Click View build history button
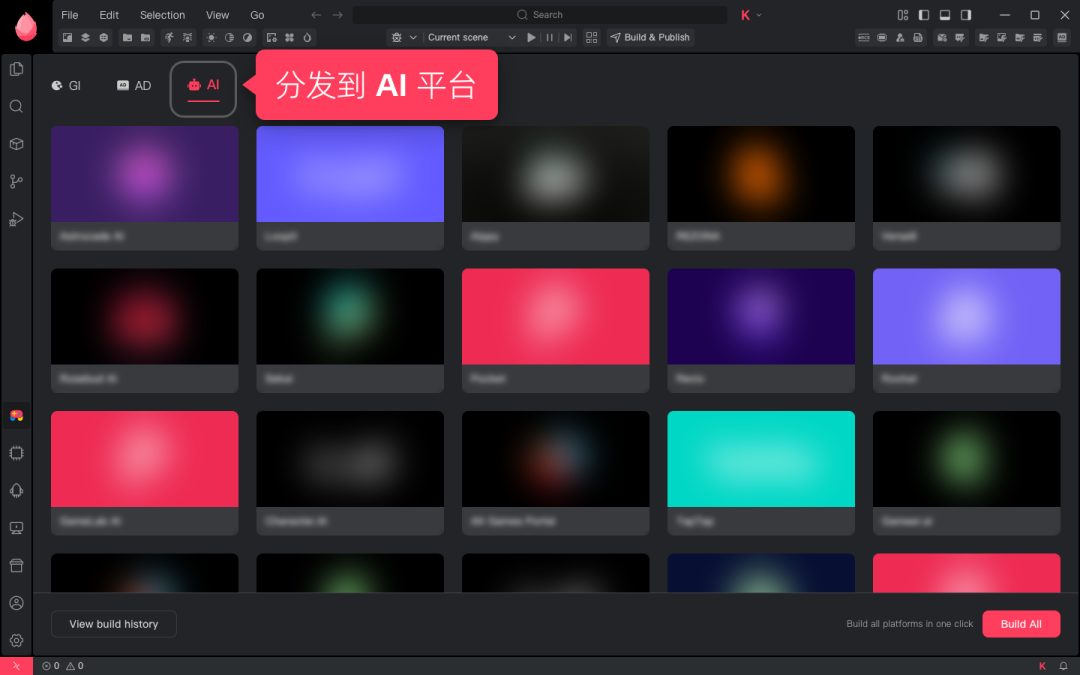Image resolution: width=1080 pixels, height=675 pixels. [x=114, y=624]
